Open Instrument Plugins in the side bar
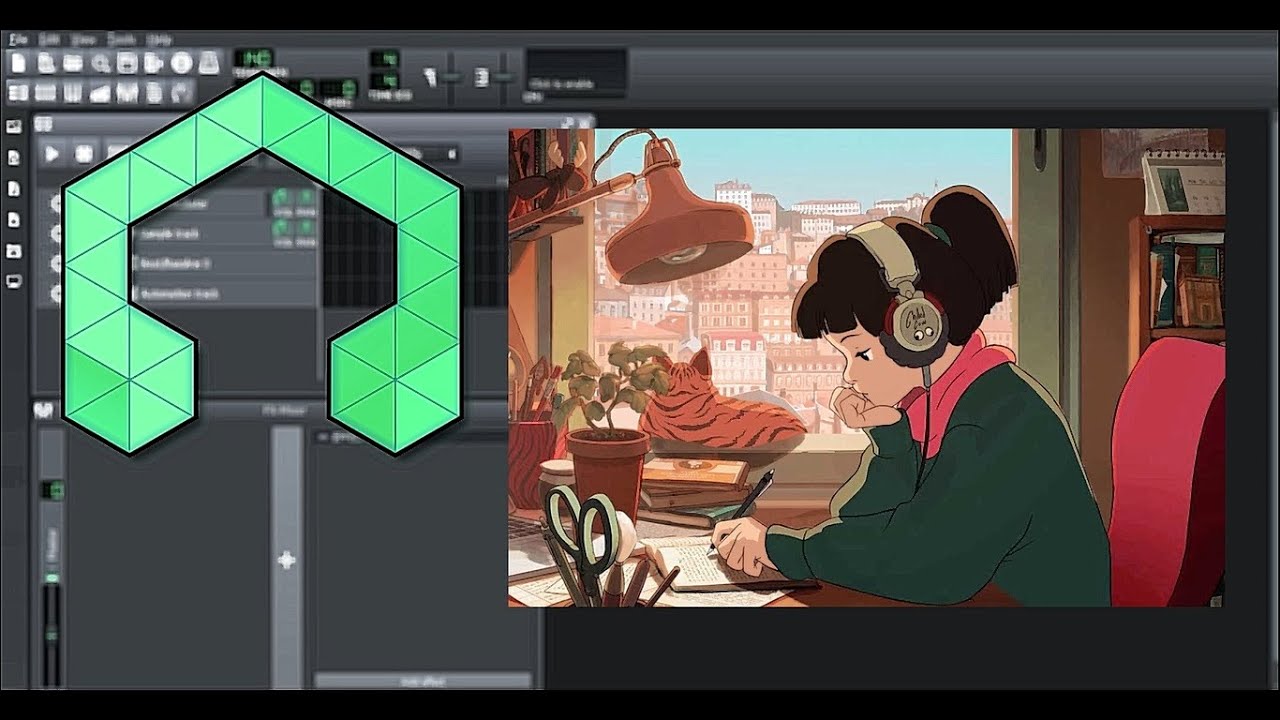1280x720 pixels. coord(14,127)
